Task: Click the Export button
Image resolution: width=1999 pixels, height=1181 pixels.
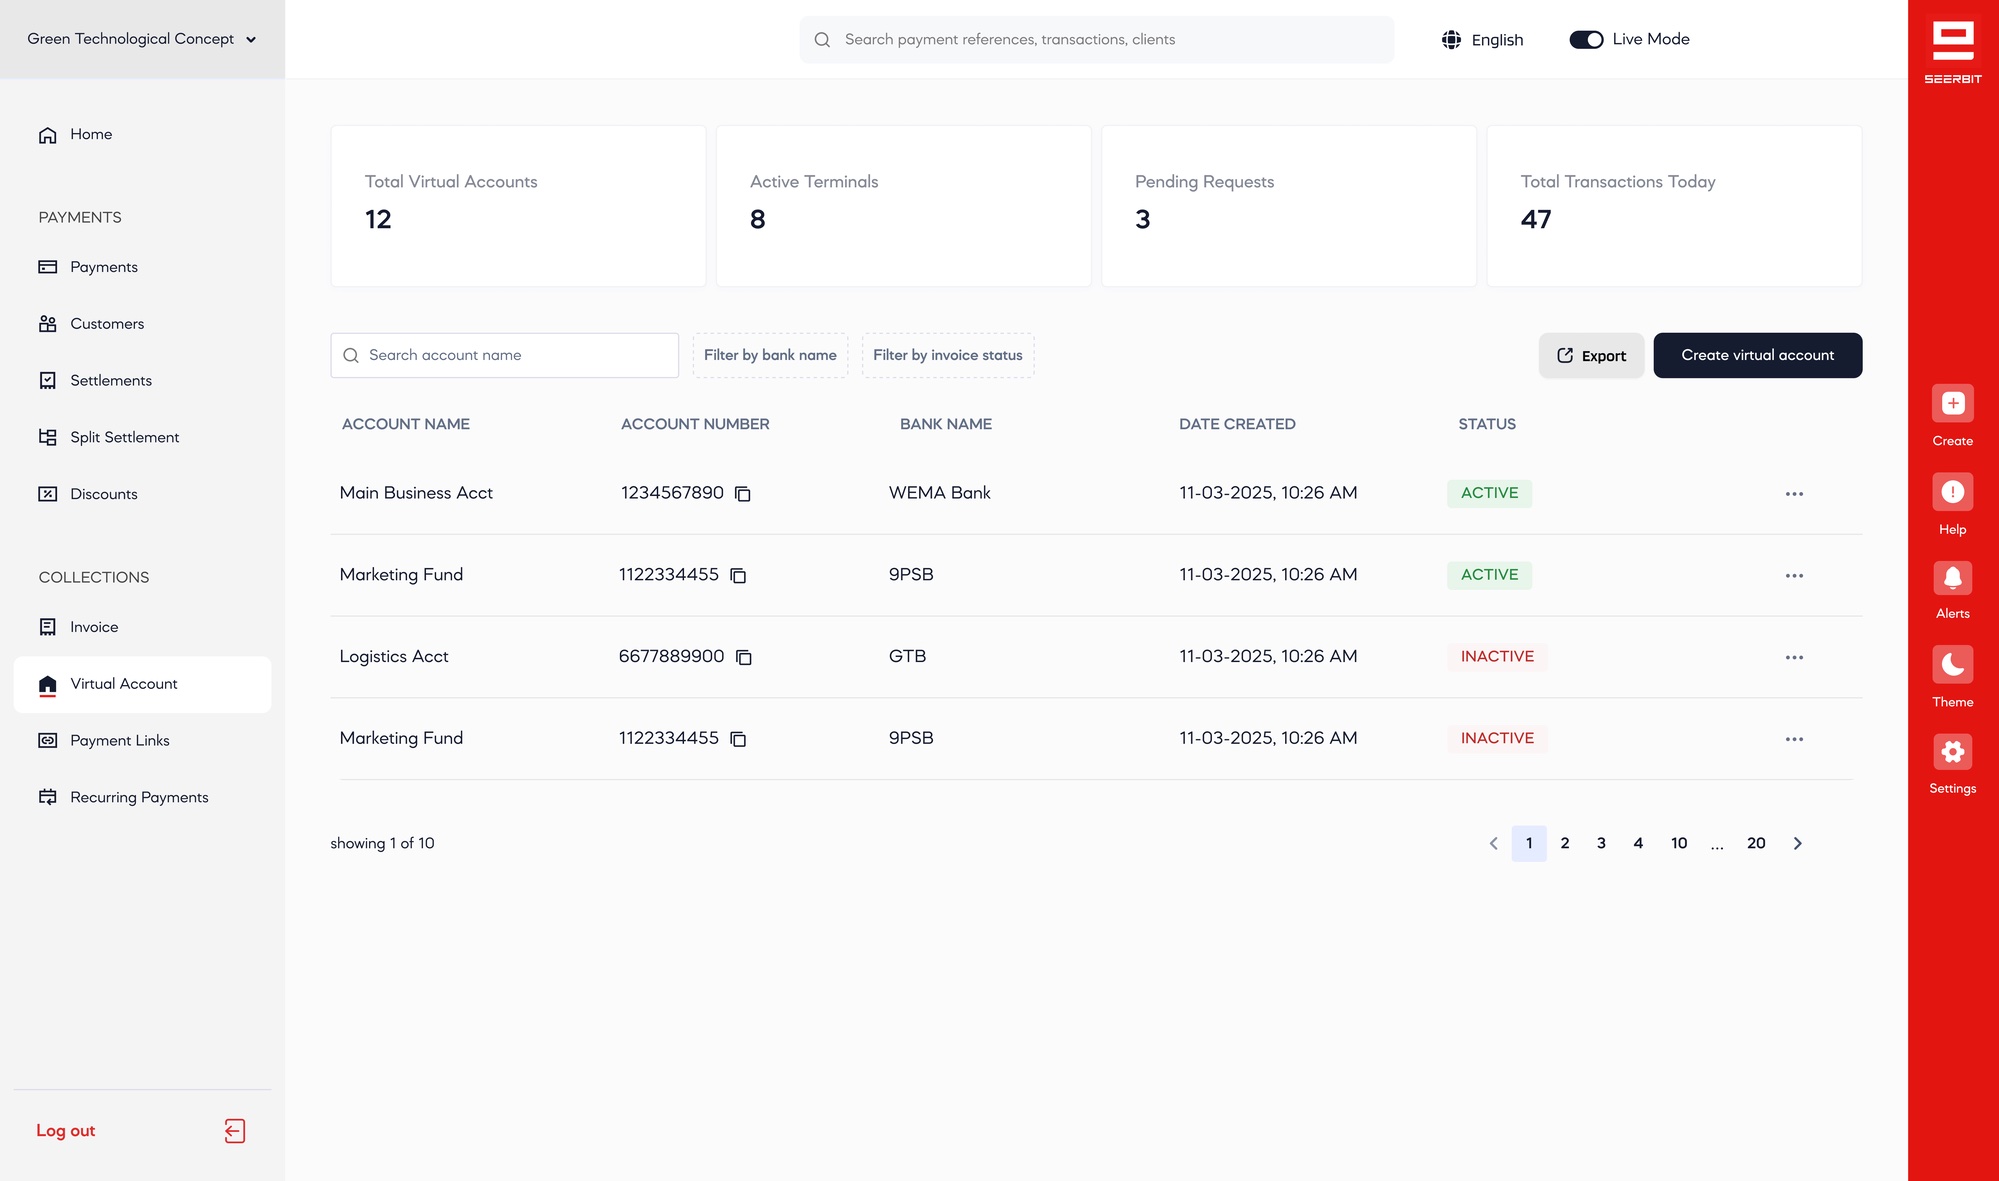Action: coord(1591,355)
